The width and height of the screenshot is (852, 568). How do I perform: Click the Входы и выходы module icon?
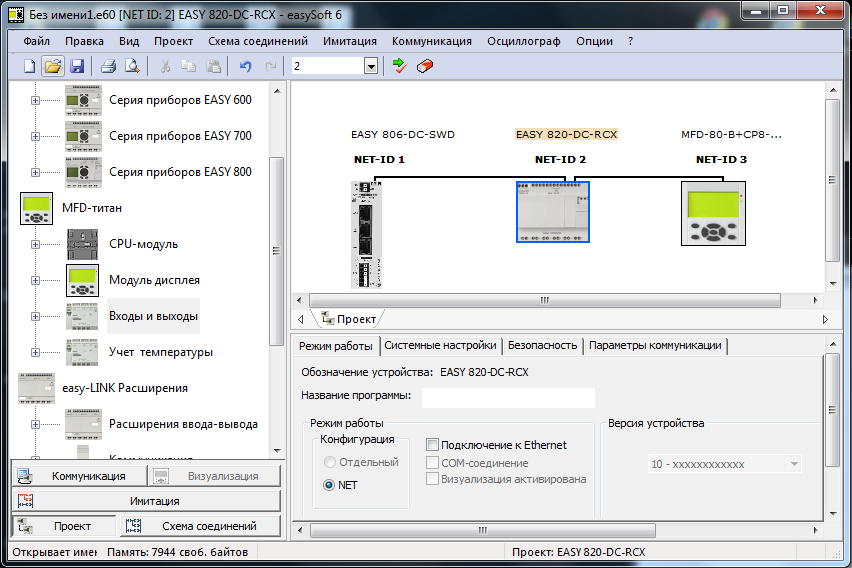pyautogui.click(x=82, y=316)
